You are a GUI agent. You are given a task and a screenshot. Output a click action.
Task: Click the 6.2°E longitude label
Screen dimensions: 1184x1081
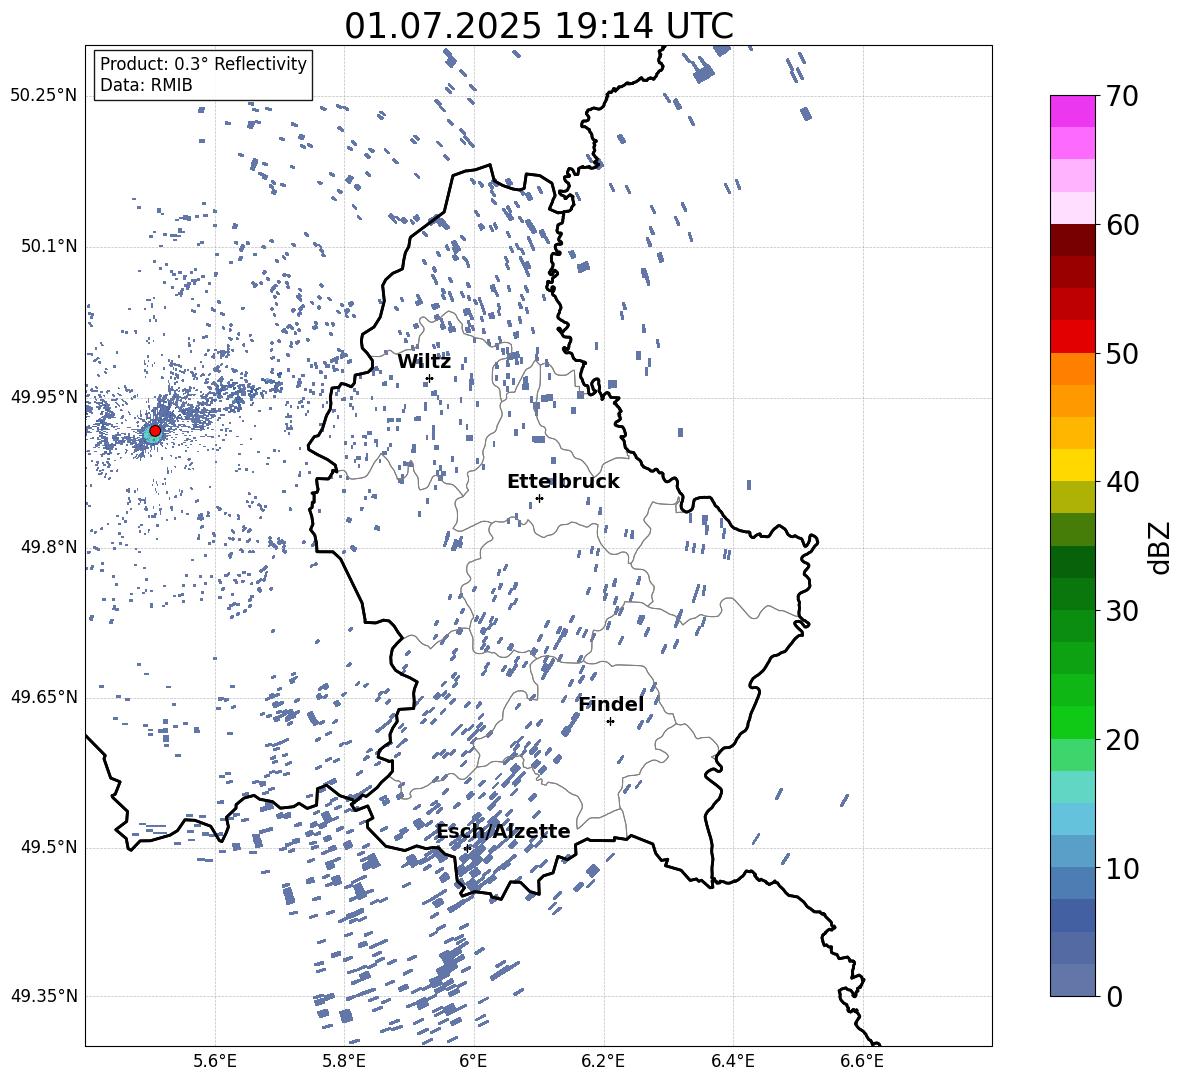click(x=603, y=1061)
